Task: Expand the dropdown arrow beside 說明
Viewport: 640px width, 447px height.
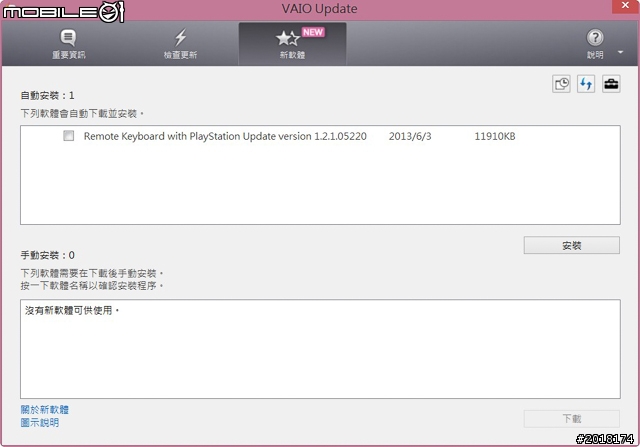Action: coord(620,52)
